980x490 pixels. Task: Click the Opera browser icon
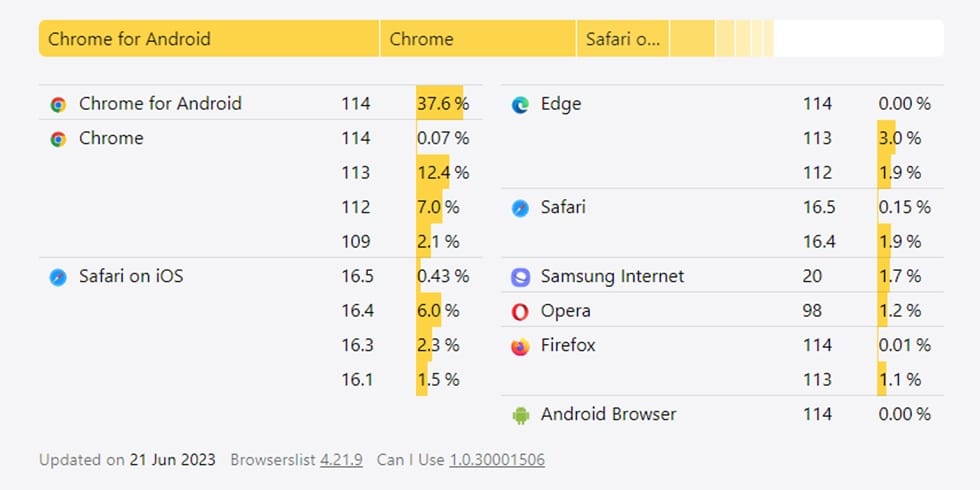[520, 311]
